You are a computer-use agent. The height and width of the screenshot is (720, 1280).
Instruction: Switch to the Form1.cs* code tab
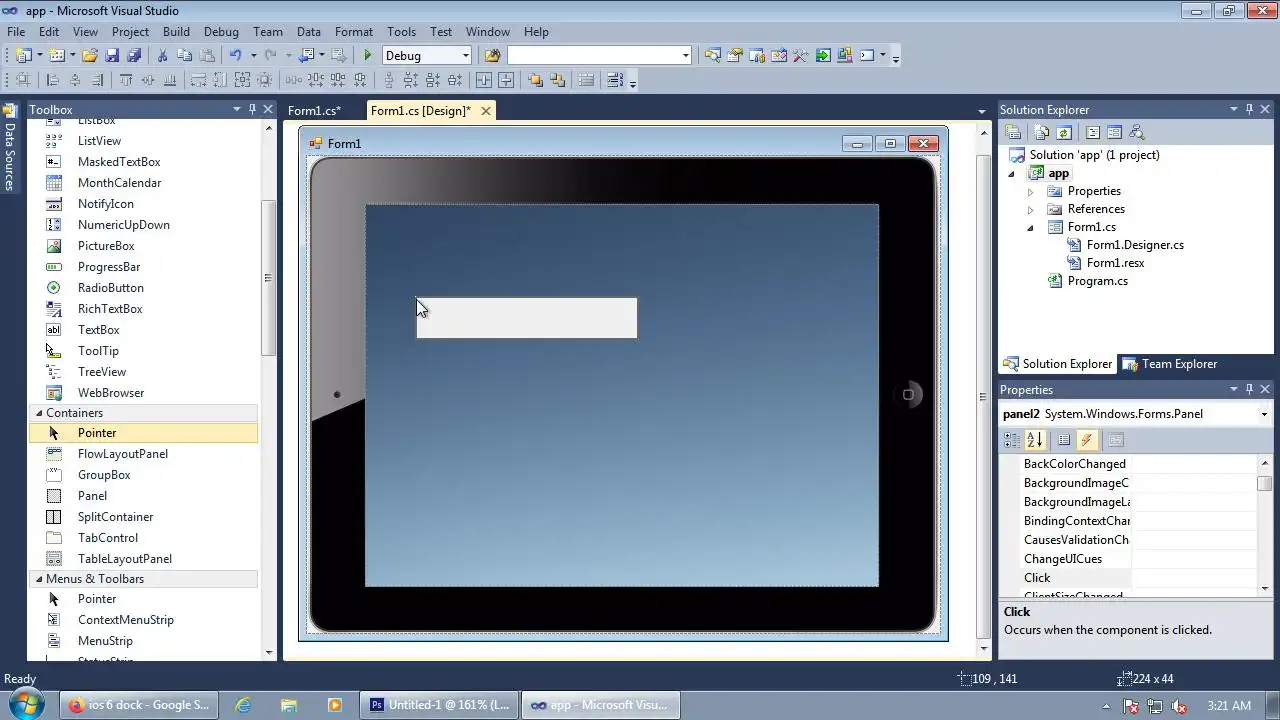tap(314, 111)
